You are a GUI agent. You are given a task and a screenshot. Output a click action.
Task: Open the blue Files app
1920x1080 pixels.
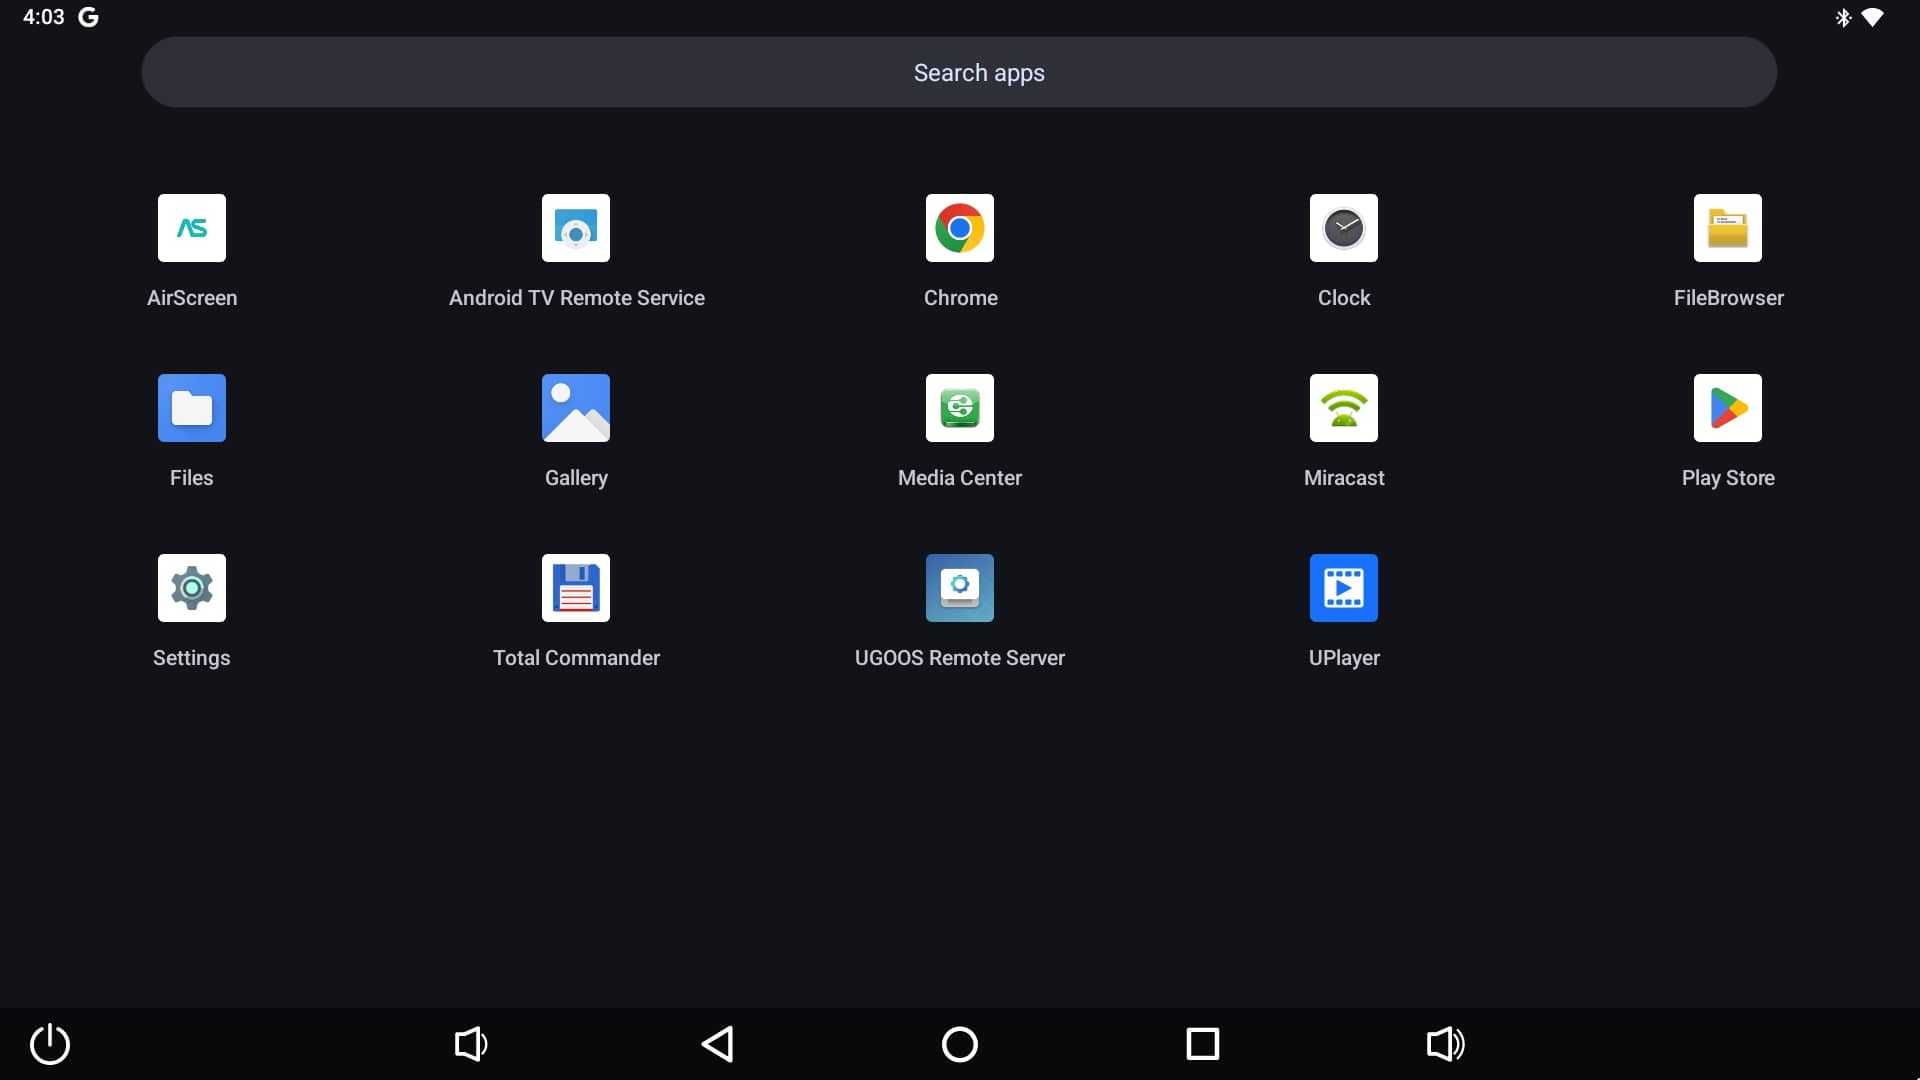click(x=191, y=408)
